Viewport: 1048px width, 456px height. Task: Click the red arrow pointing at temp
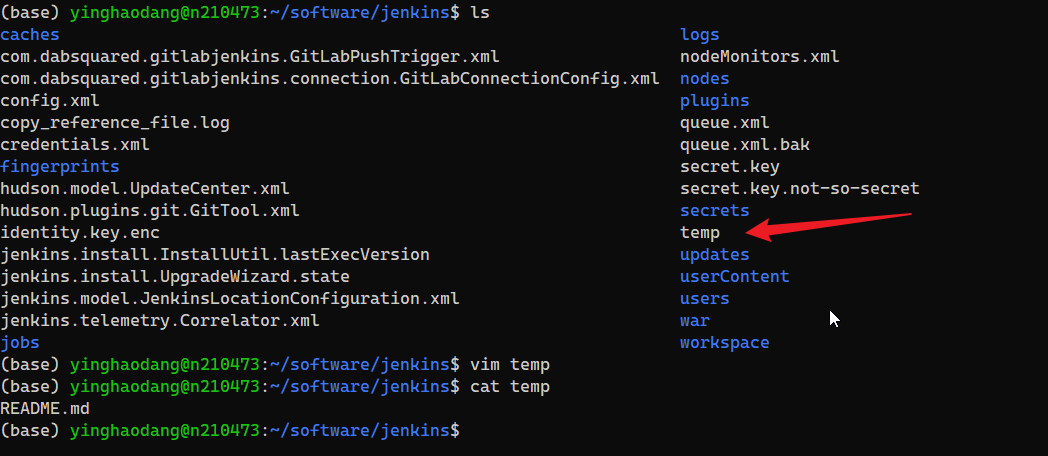[830, 226]
